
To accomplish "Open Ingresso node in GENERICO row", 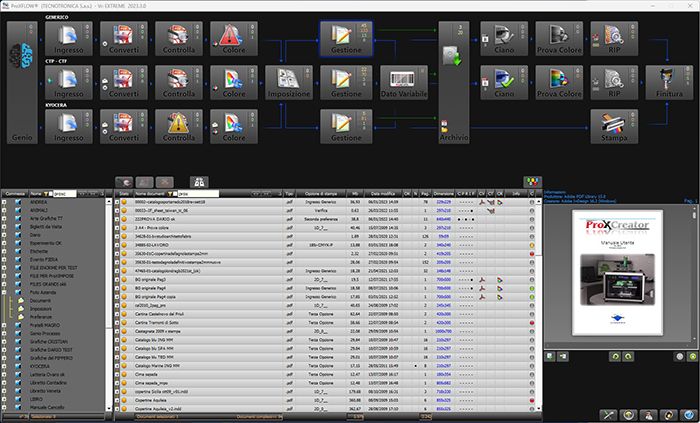I will (69, 38).
